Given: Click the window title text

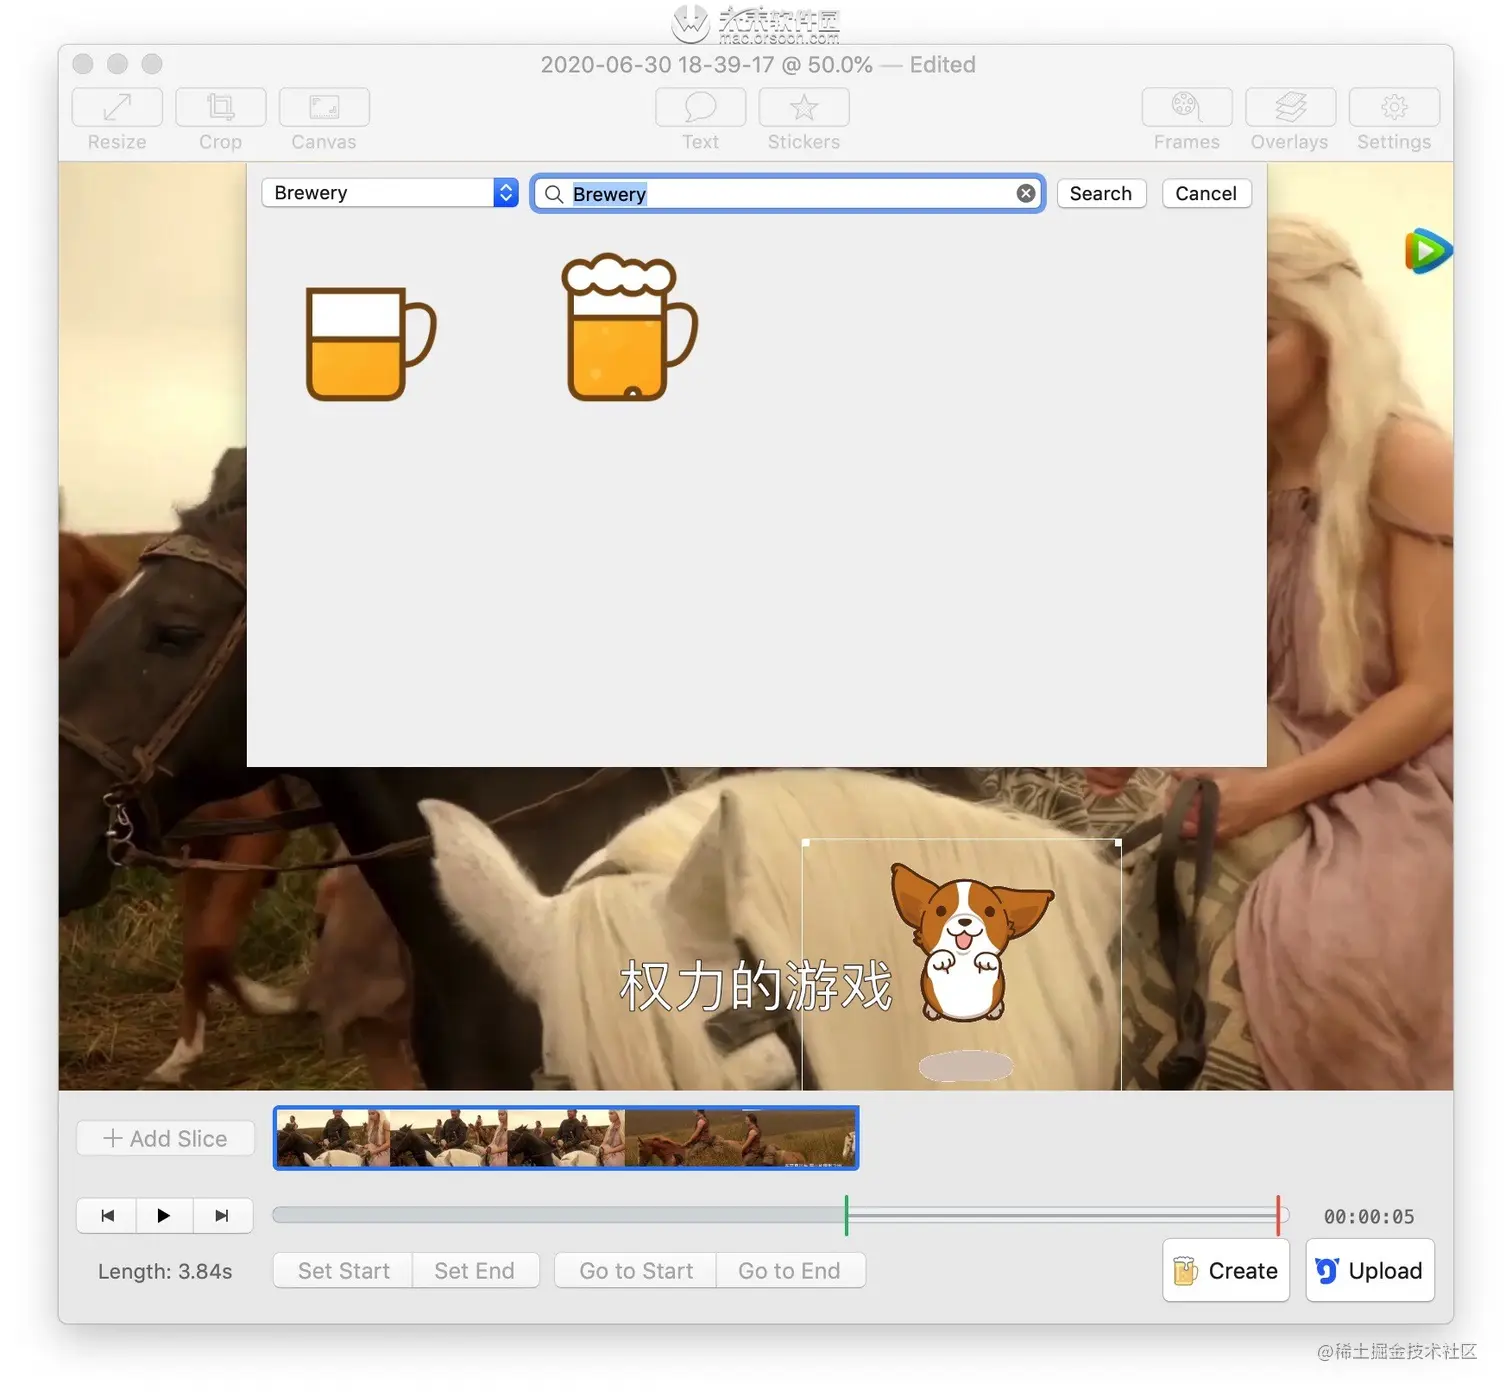Looking at the screenshot, I should (x=758, y=65).
